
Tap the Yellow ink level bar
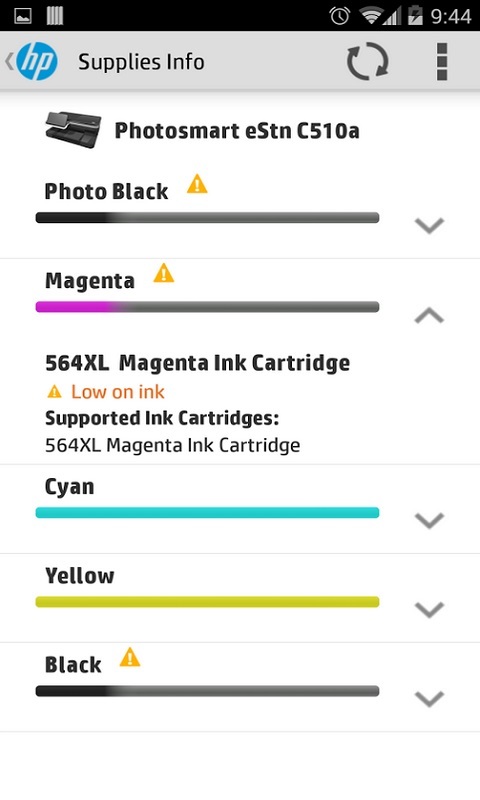click(207, 602)
